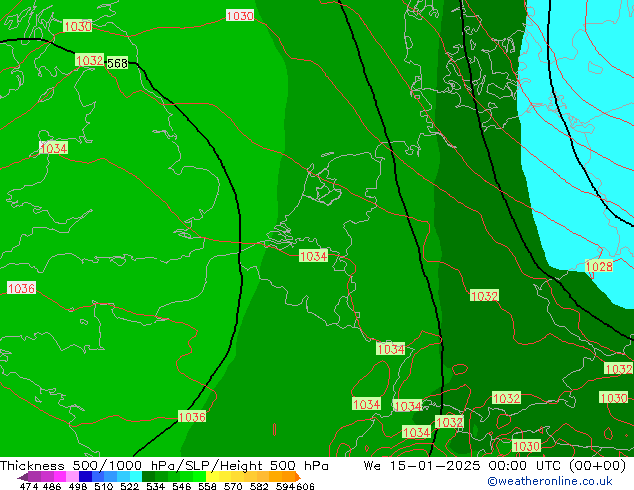Click the legend value 546
The image size is (634, 490).
pyautogui.click(x=181, y=486)
